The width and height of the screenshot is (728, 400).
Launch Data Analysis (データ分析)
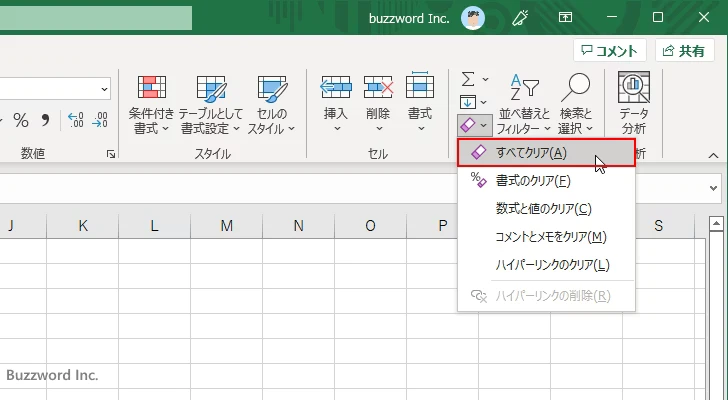tap(633, 103)
